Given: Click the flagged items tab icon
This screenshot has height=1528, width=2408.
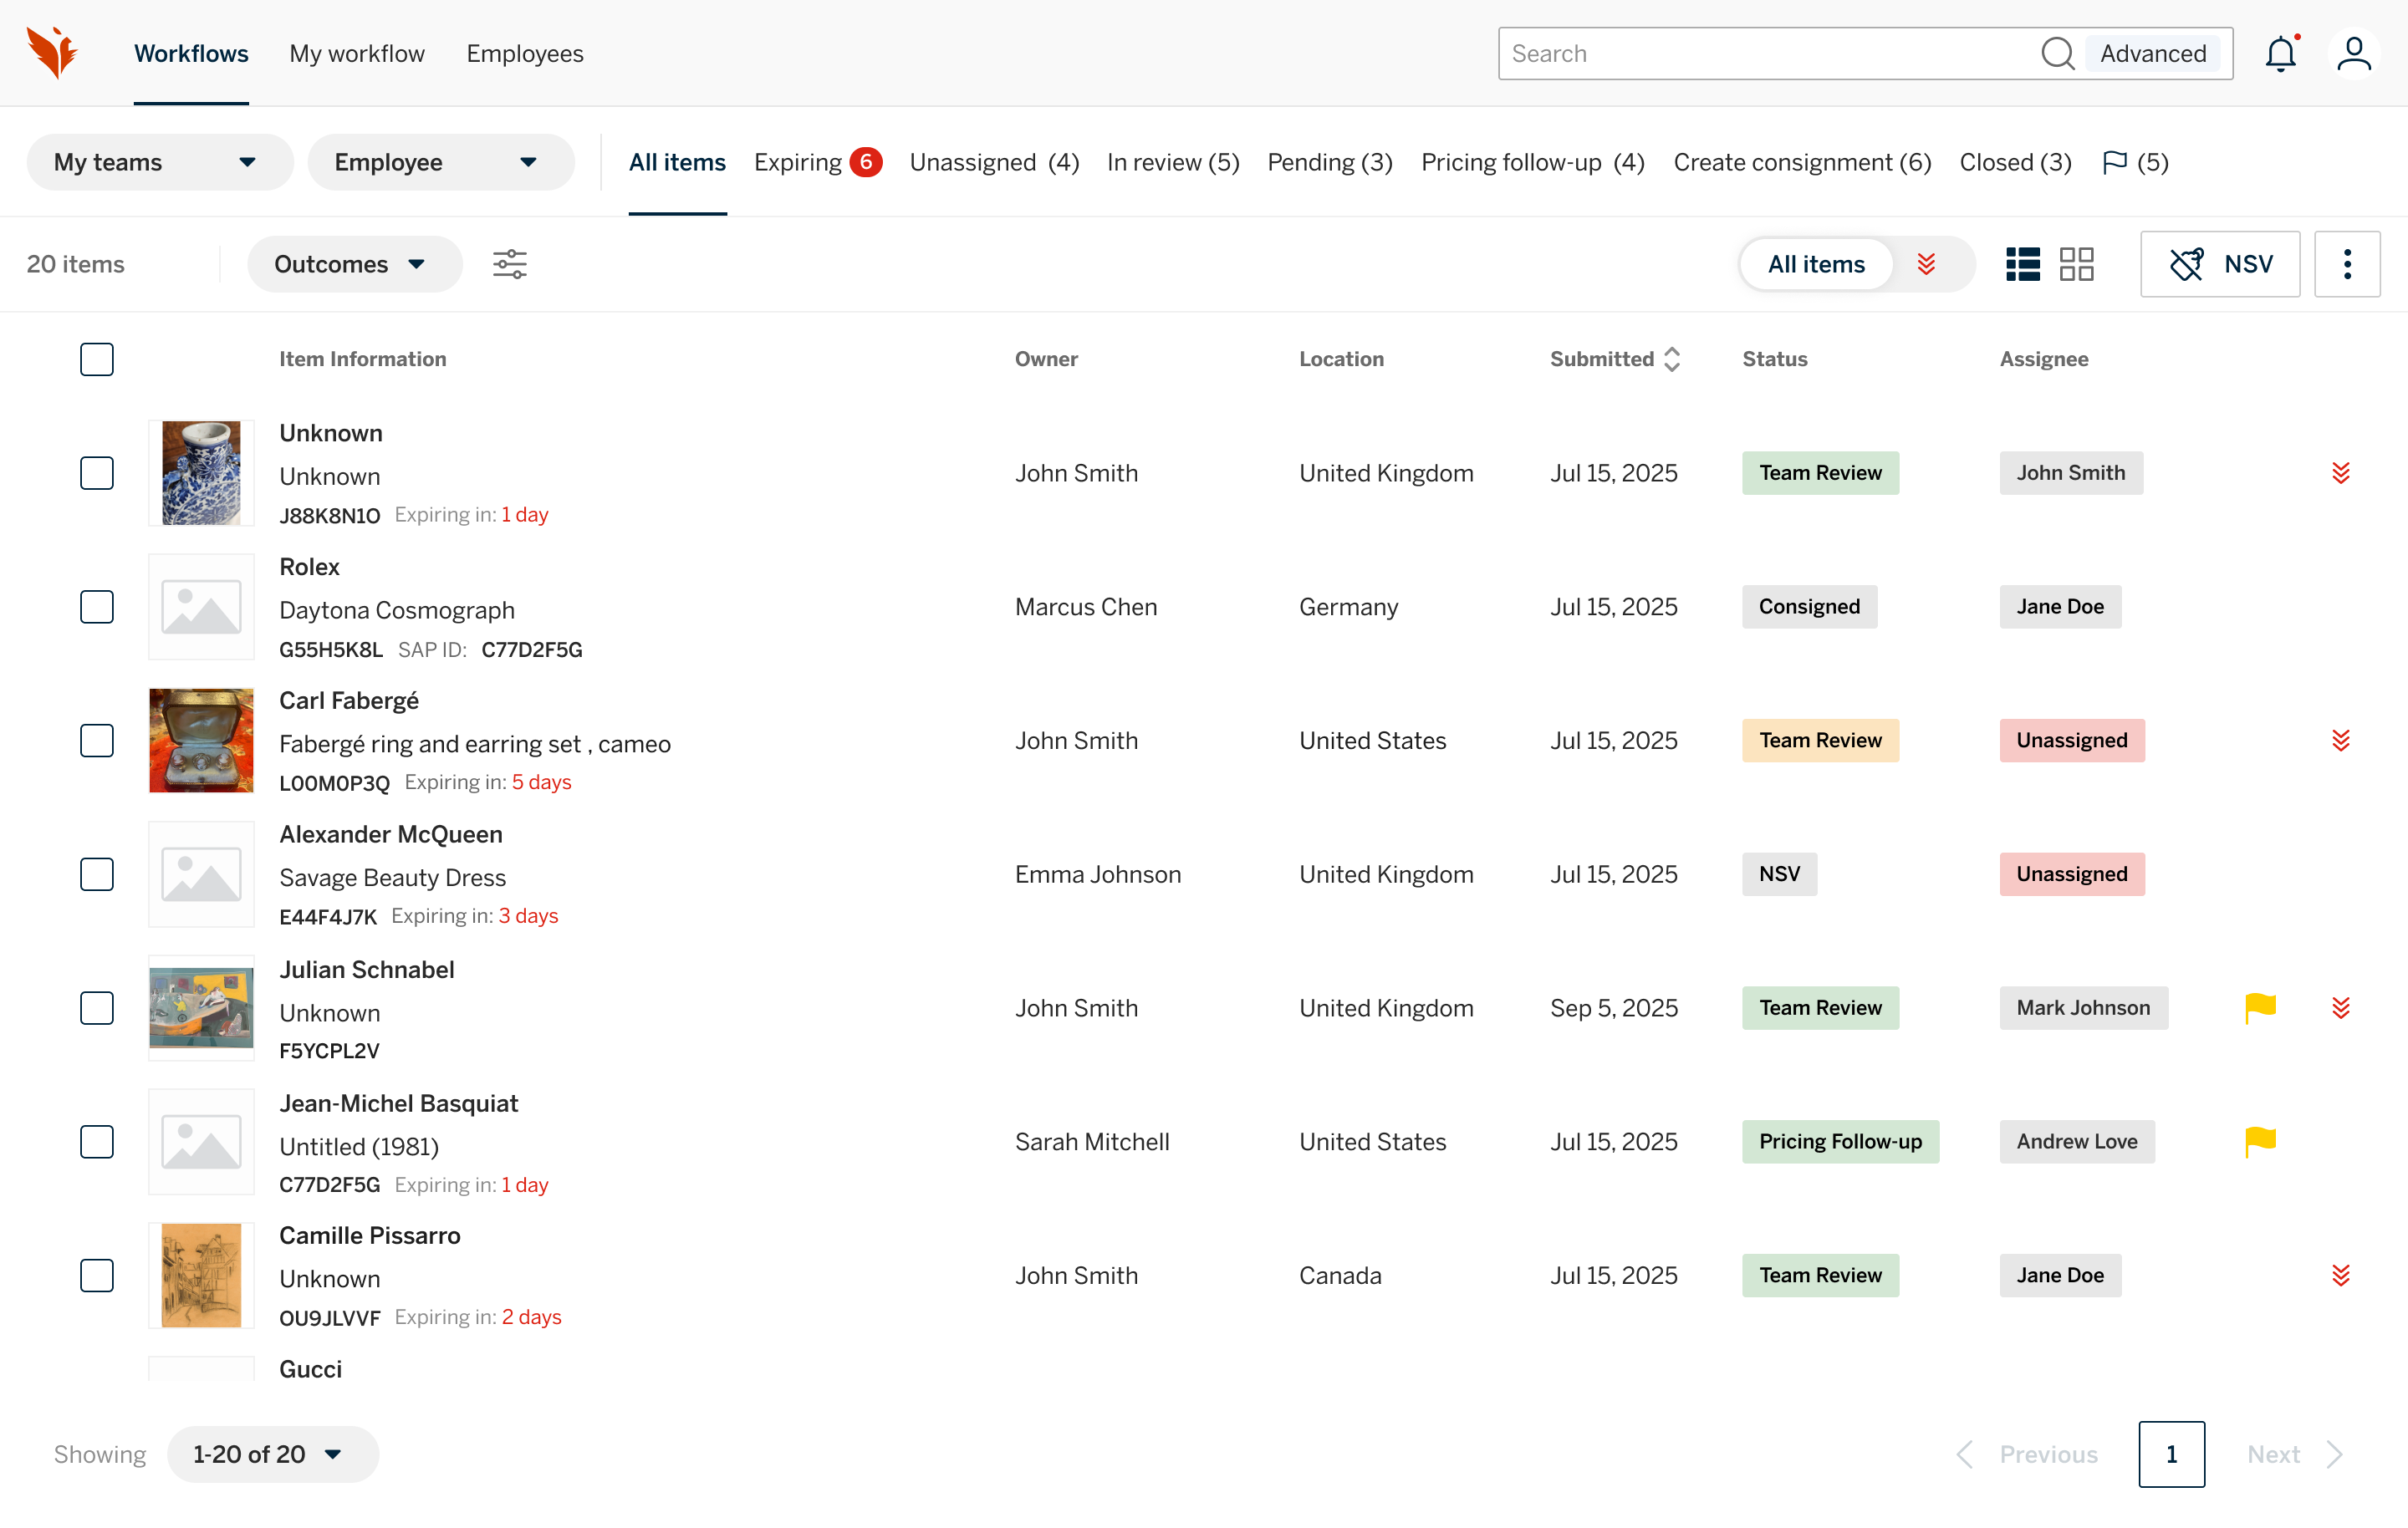Looking at the screenshot, I should 2114,162.
